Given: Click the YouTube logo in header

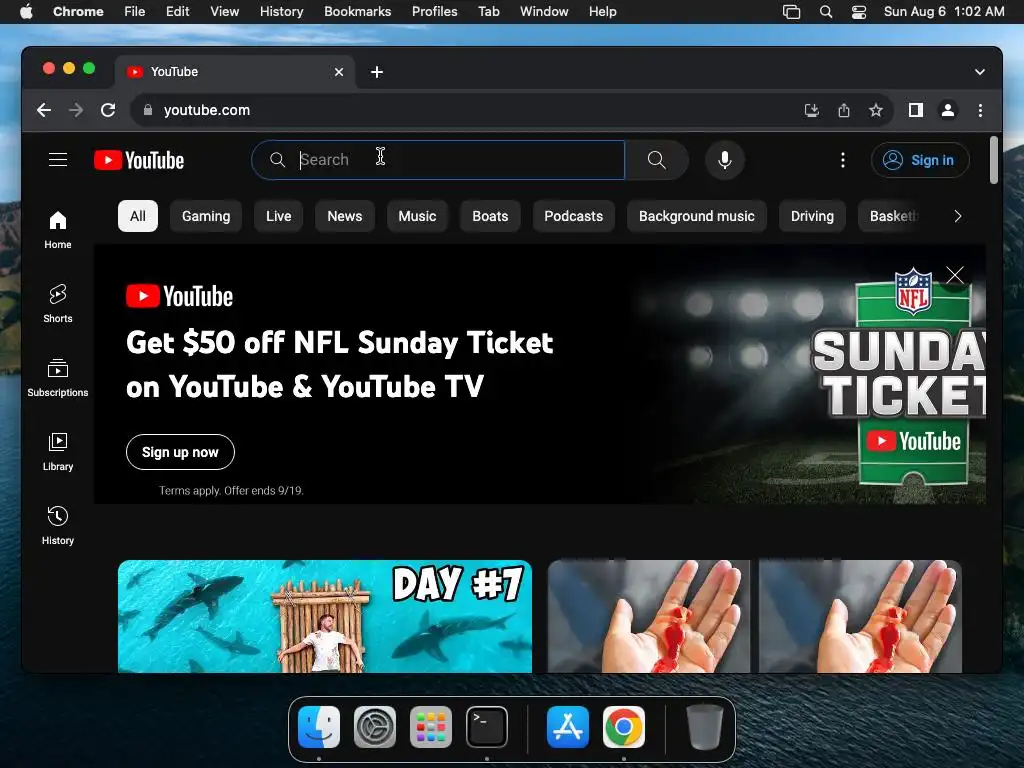Looking at the screenshot, I should tap(139, 160).
